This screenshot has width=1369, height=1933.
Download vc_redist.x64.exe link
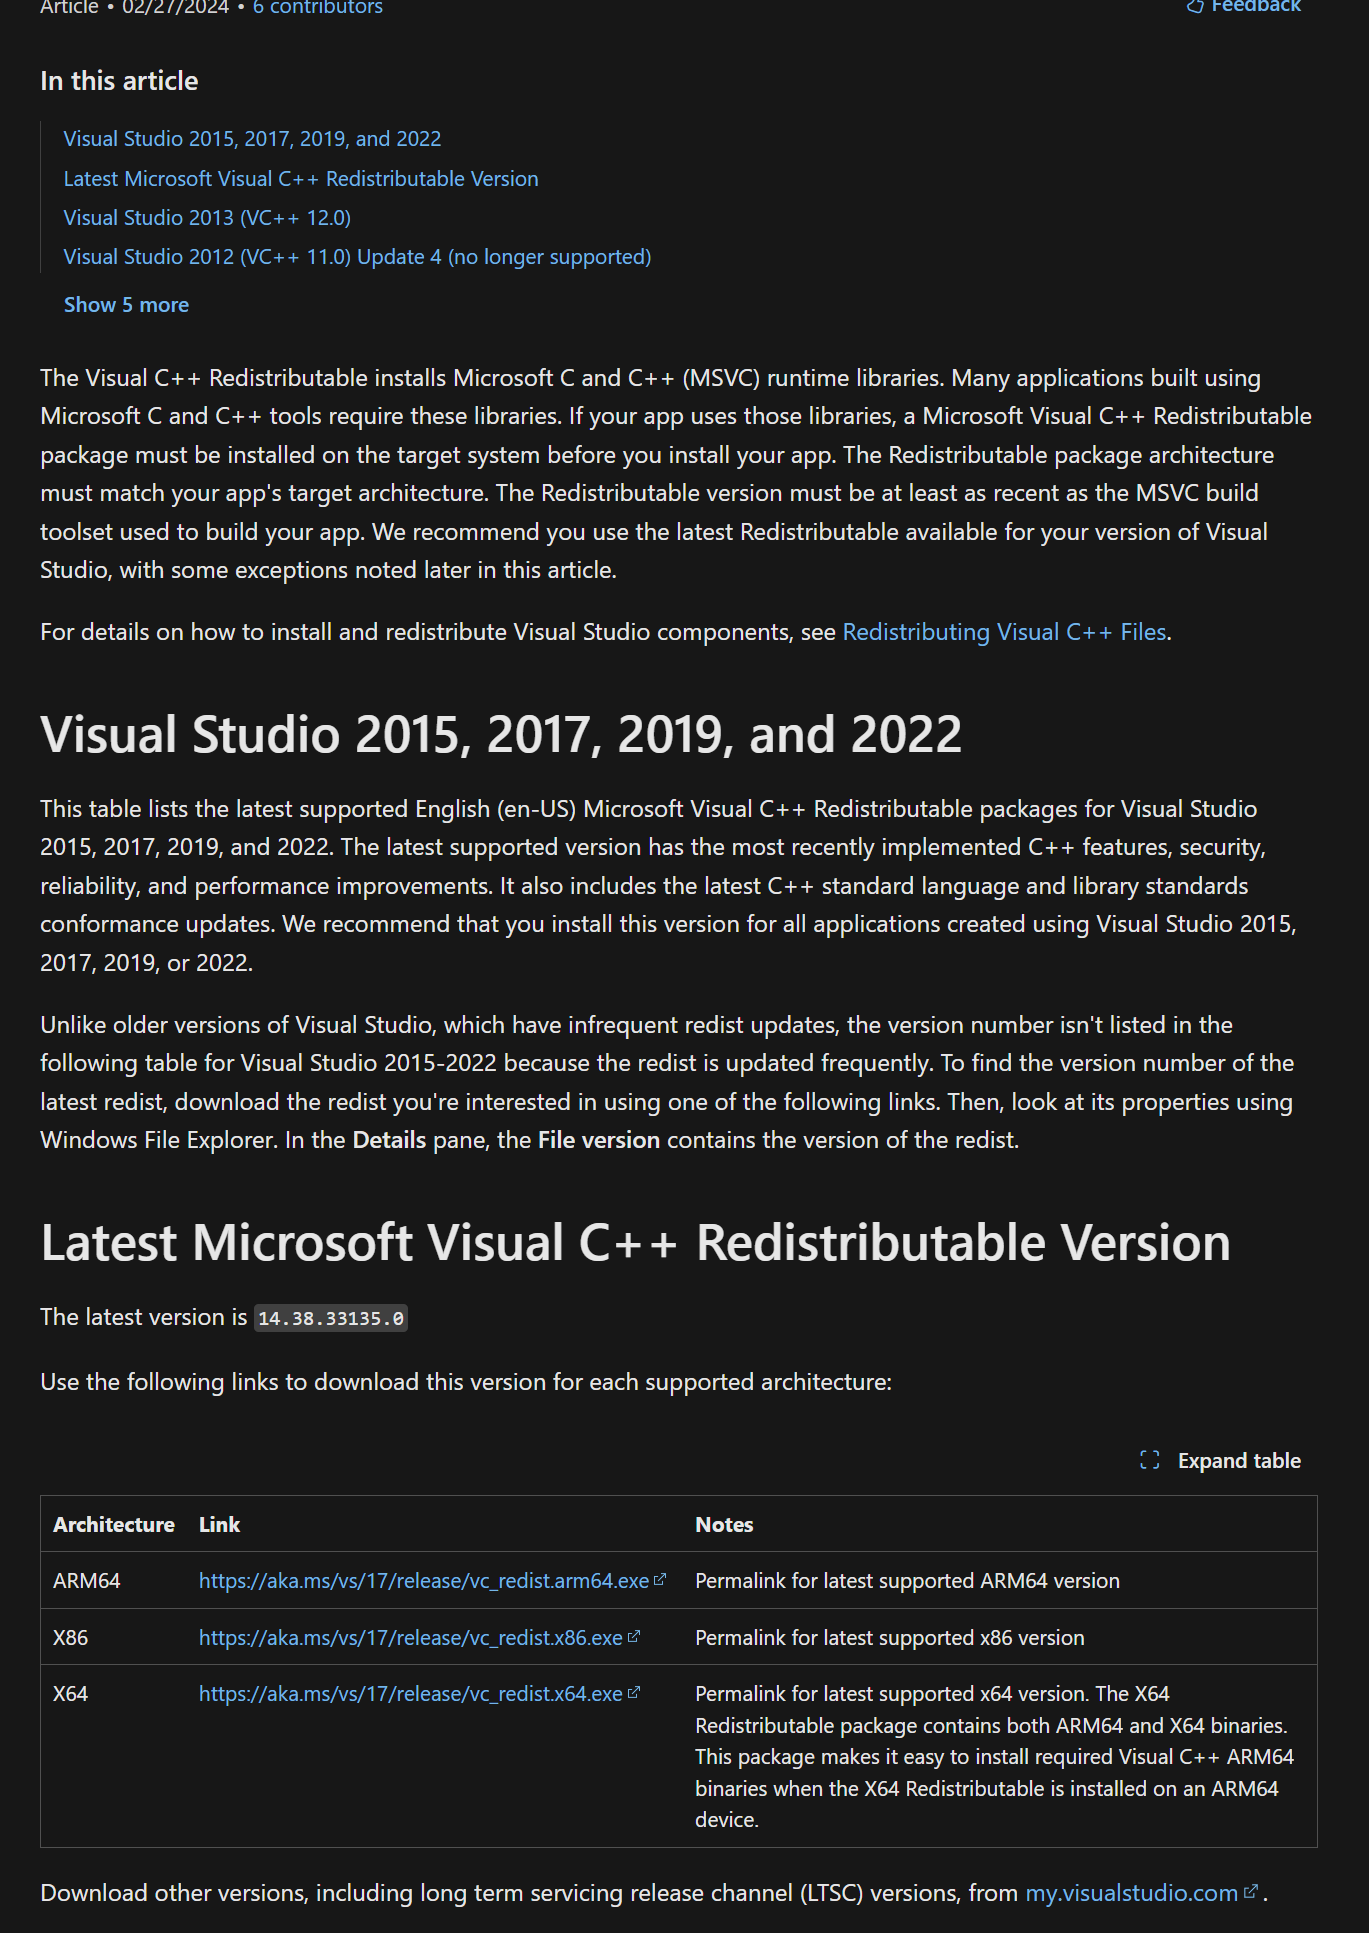click(411, 1694)
